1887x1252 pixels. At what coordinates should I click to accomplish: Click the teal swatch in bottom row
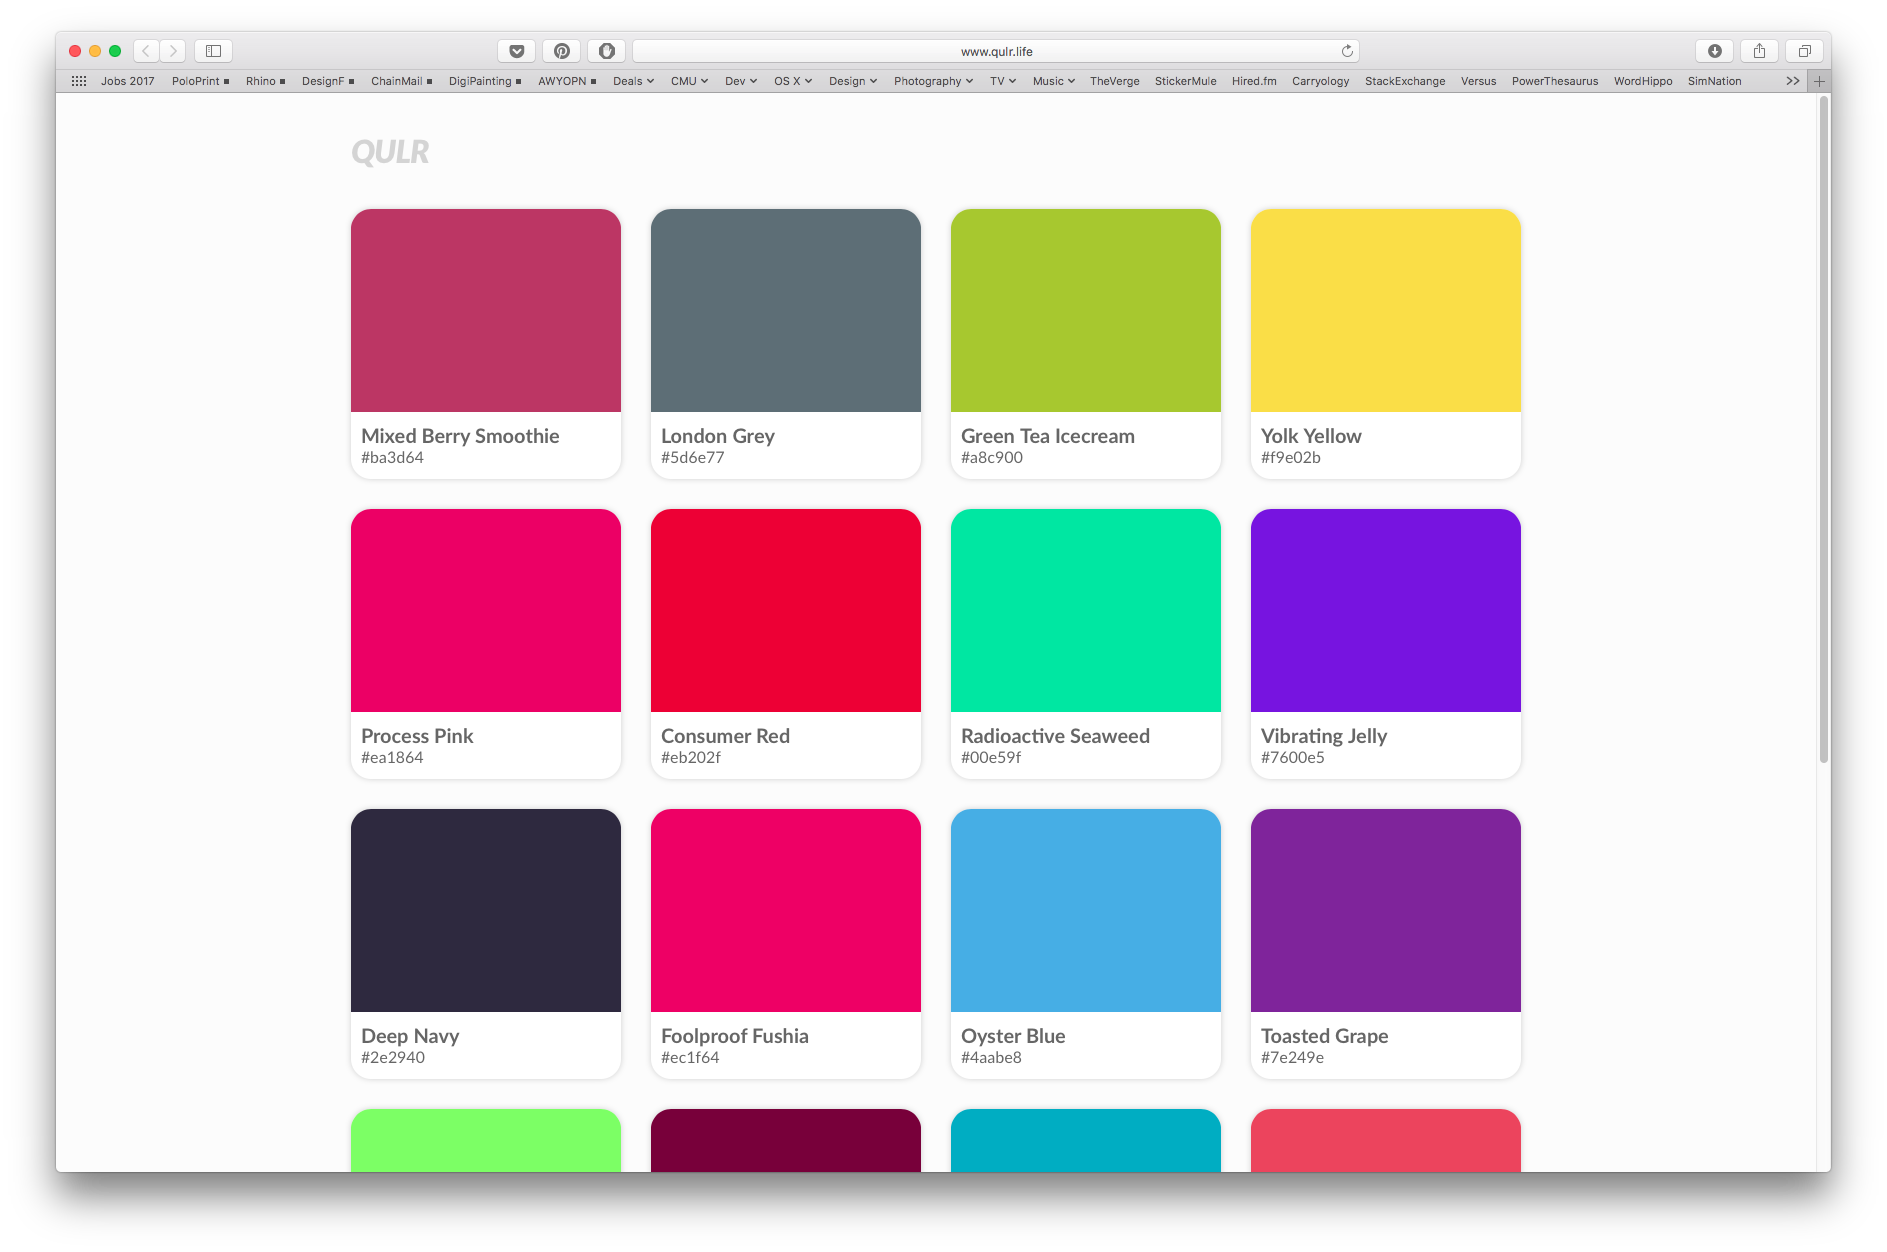click(1086, 1140)
